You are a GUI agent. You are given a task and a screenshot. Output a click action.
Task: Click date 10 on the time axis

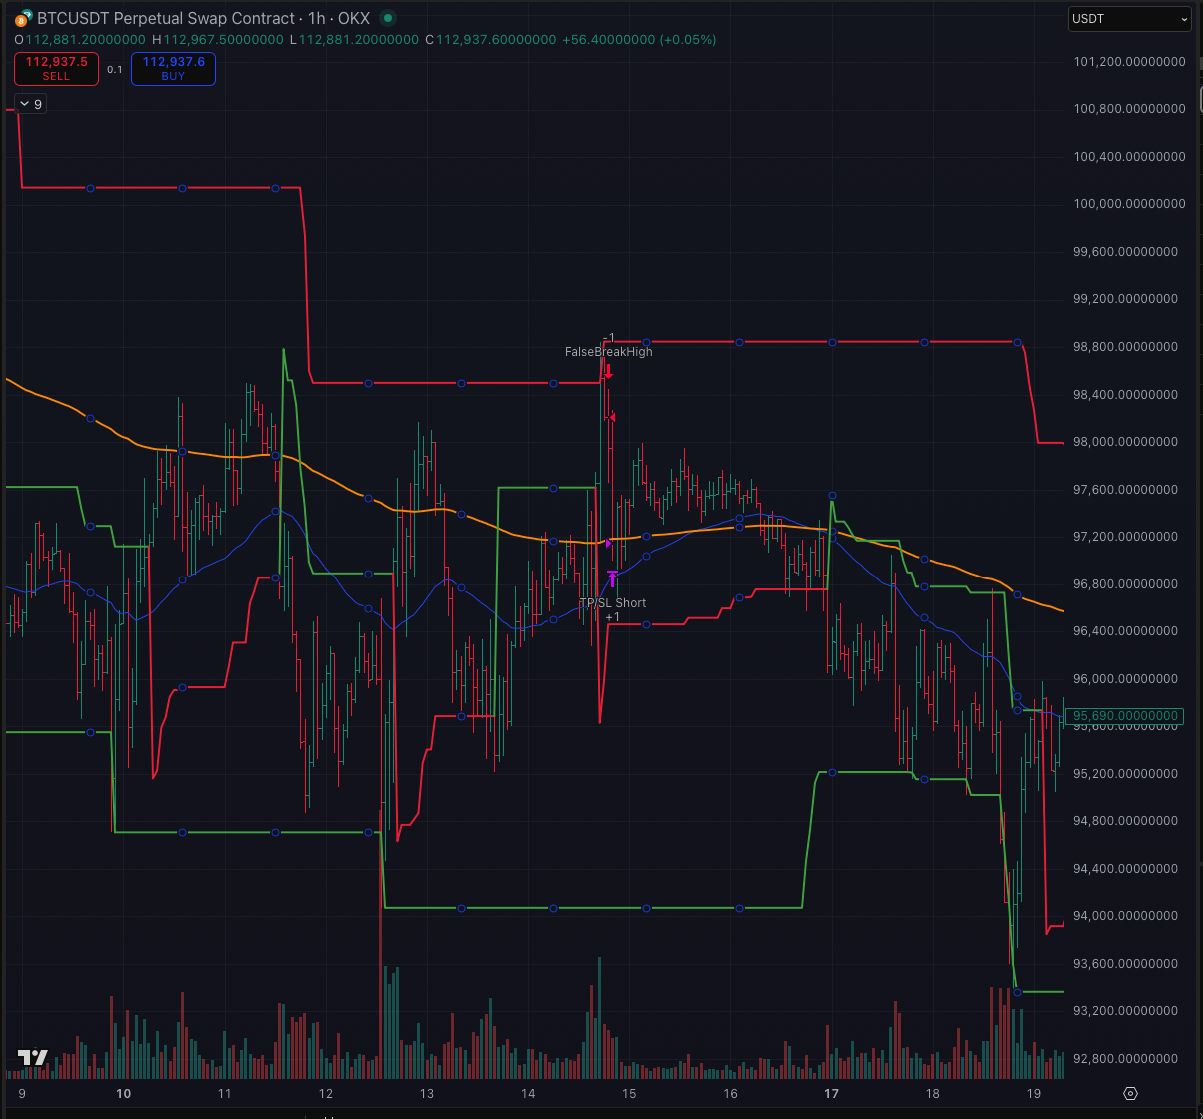pos(124,1093)
